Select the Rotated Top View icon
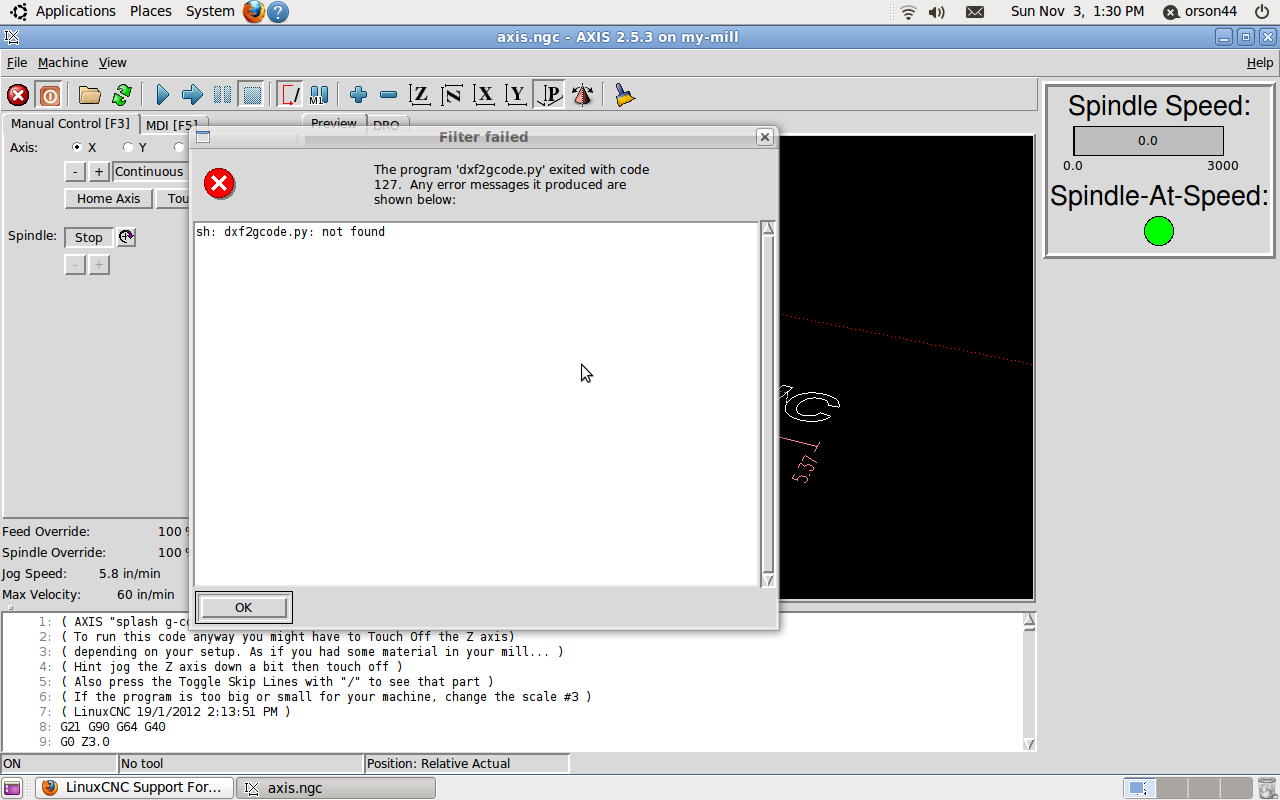The height and width of the screenshot is (800, 1280). point(452,95)
